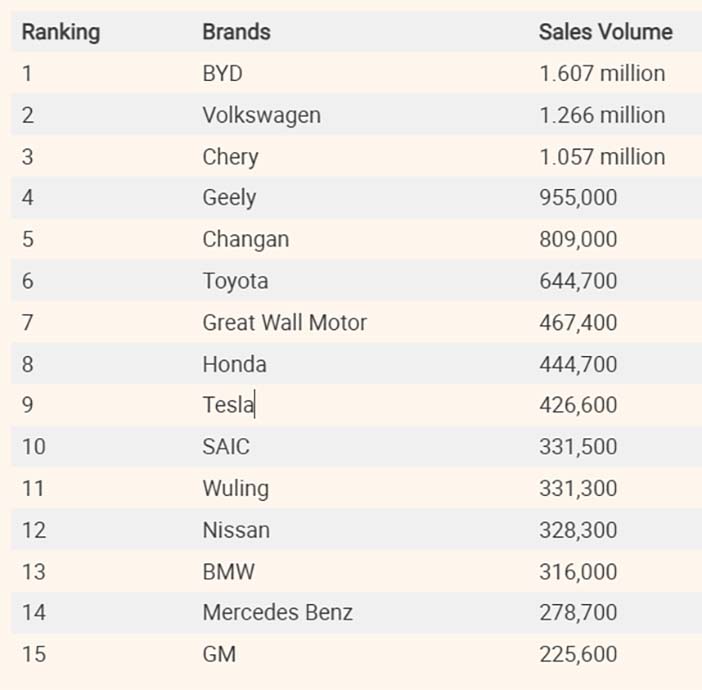The width and height of the screenshot is (702, 690).
Task: Click the Nissan brand name
Action: click(x=236, y=530)
